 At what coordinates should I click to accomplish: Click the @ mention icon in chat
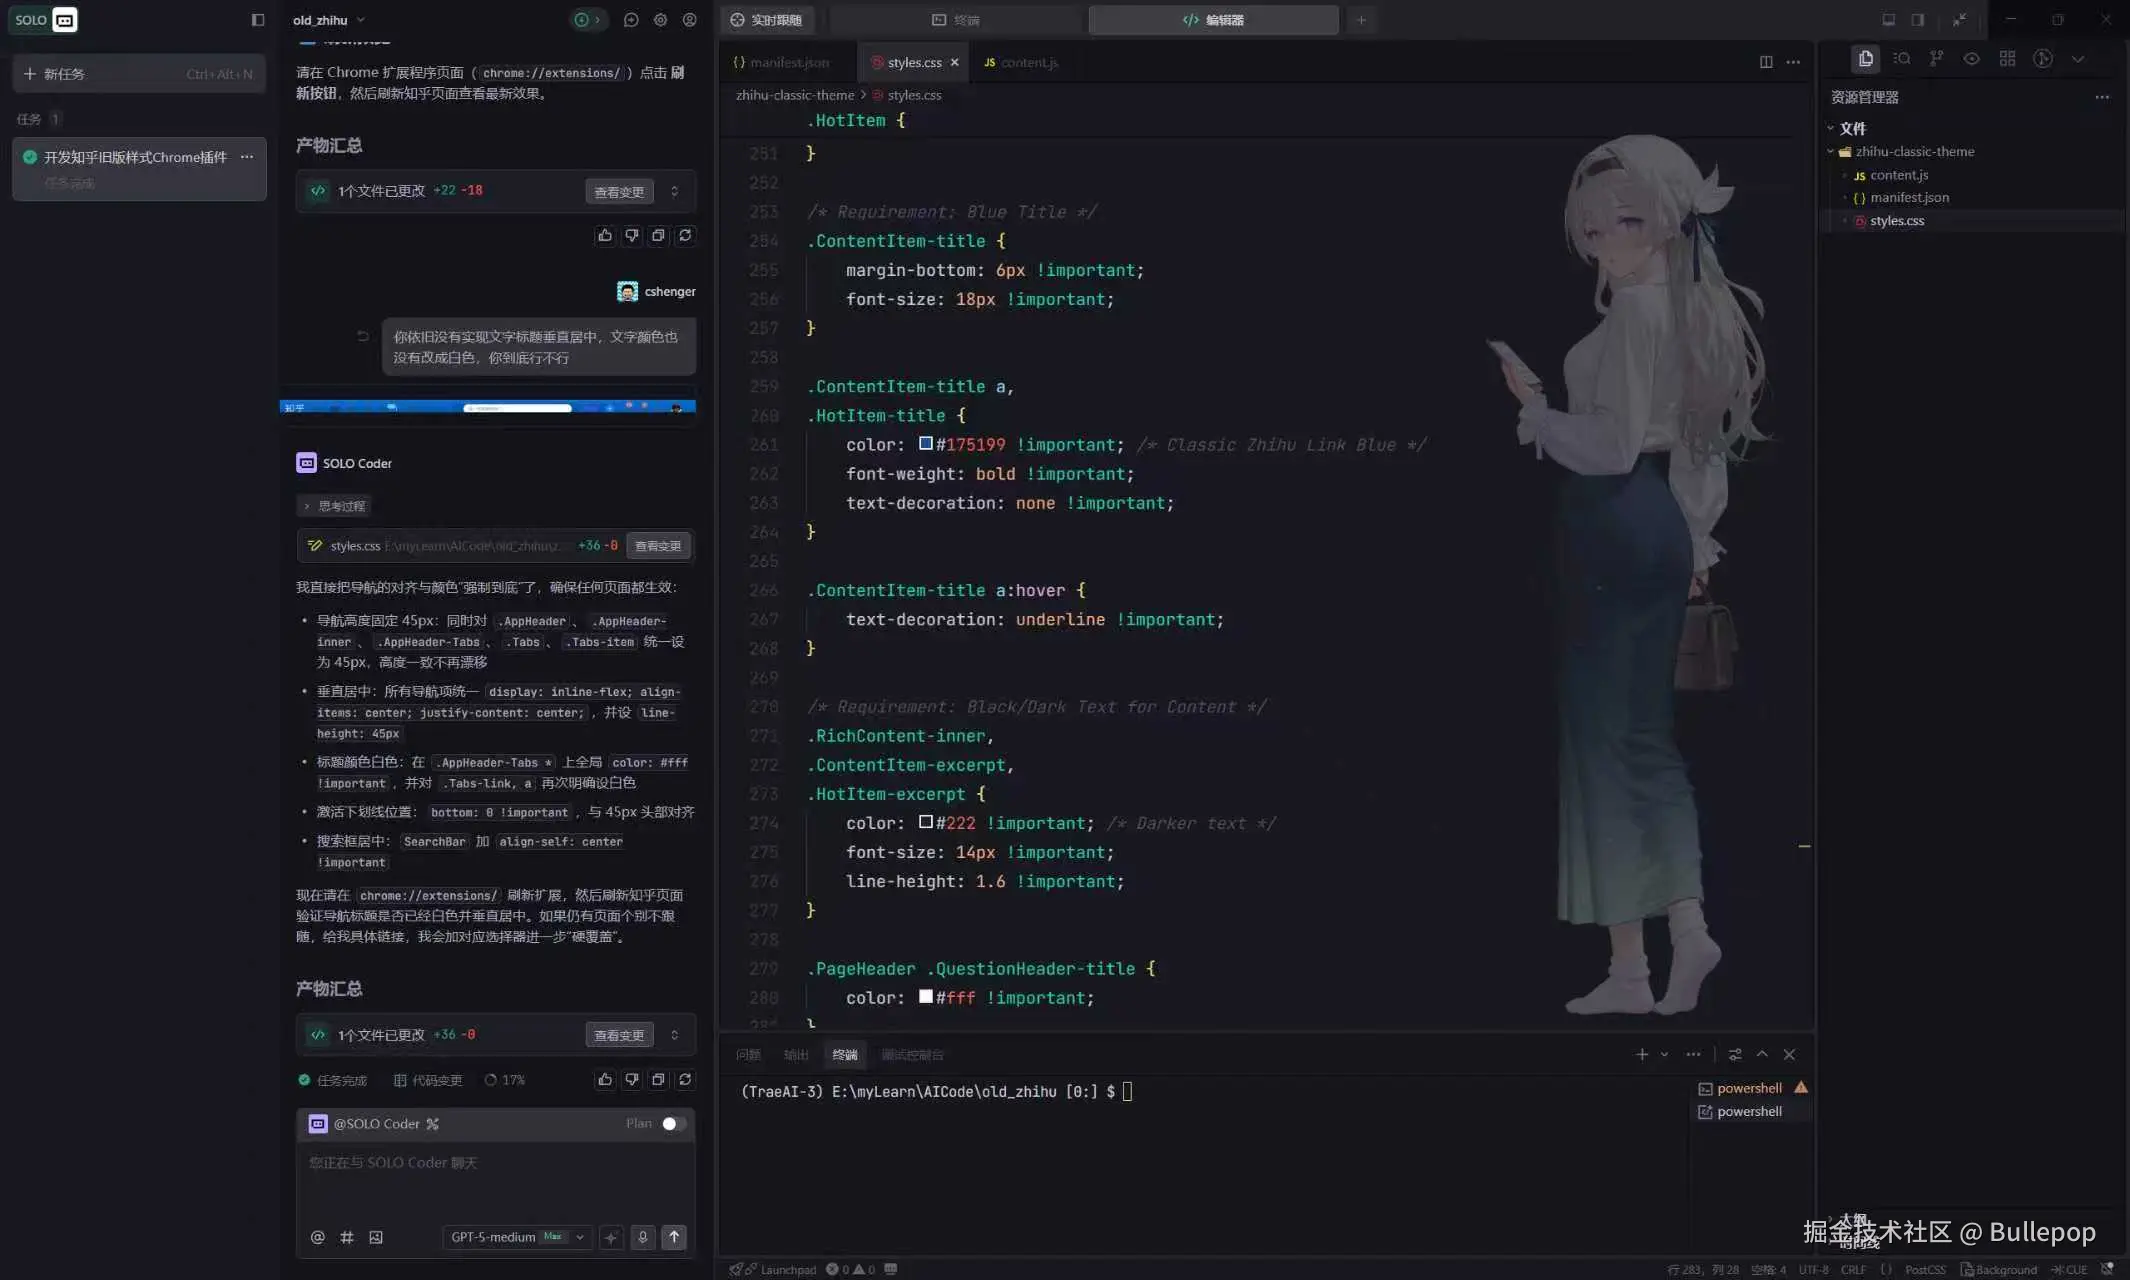tap(318, 1237)
